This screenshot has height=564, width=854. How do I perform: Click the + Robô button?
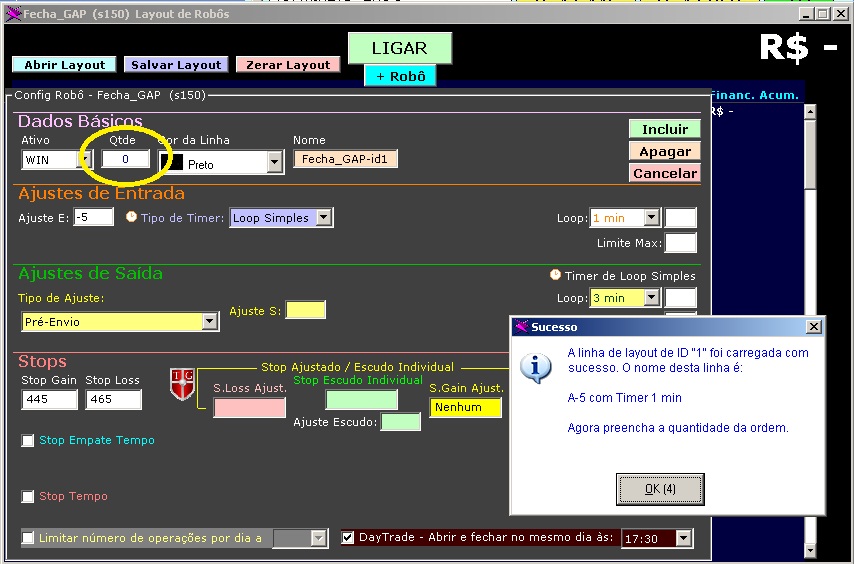[x=400, y=76]
